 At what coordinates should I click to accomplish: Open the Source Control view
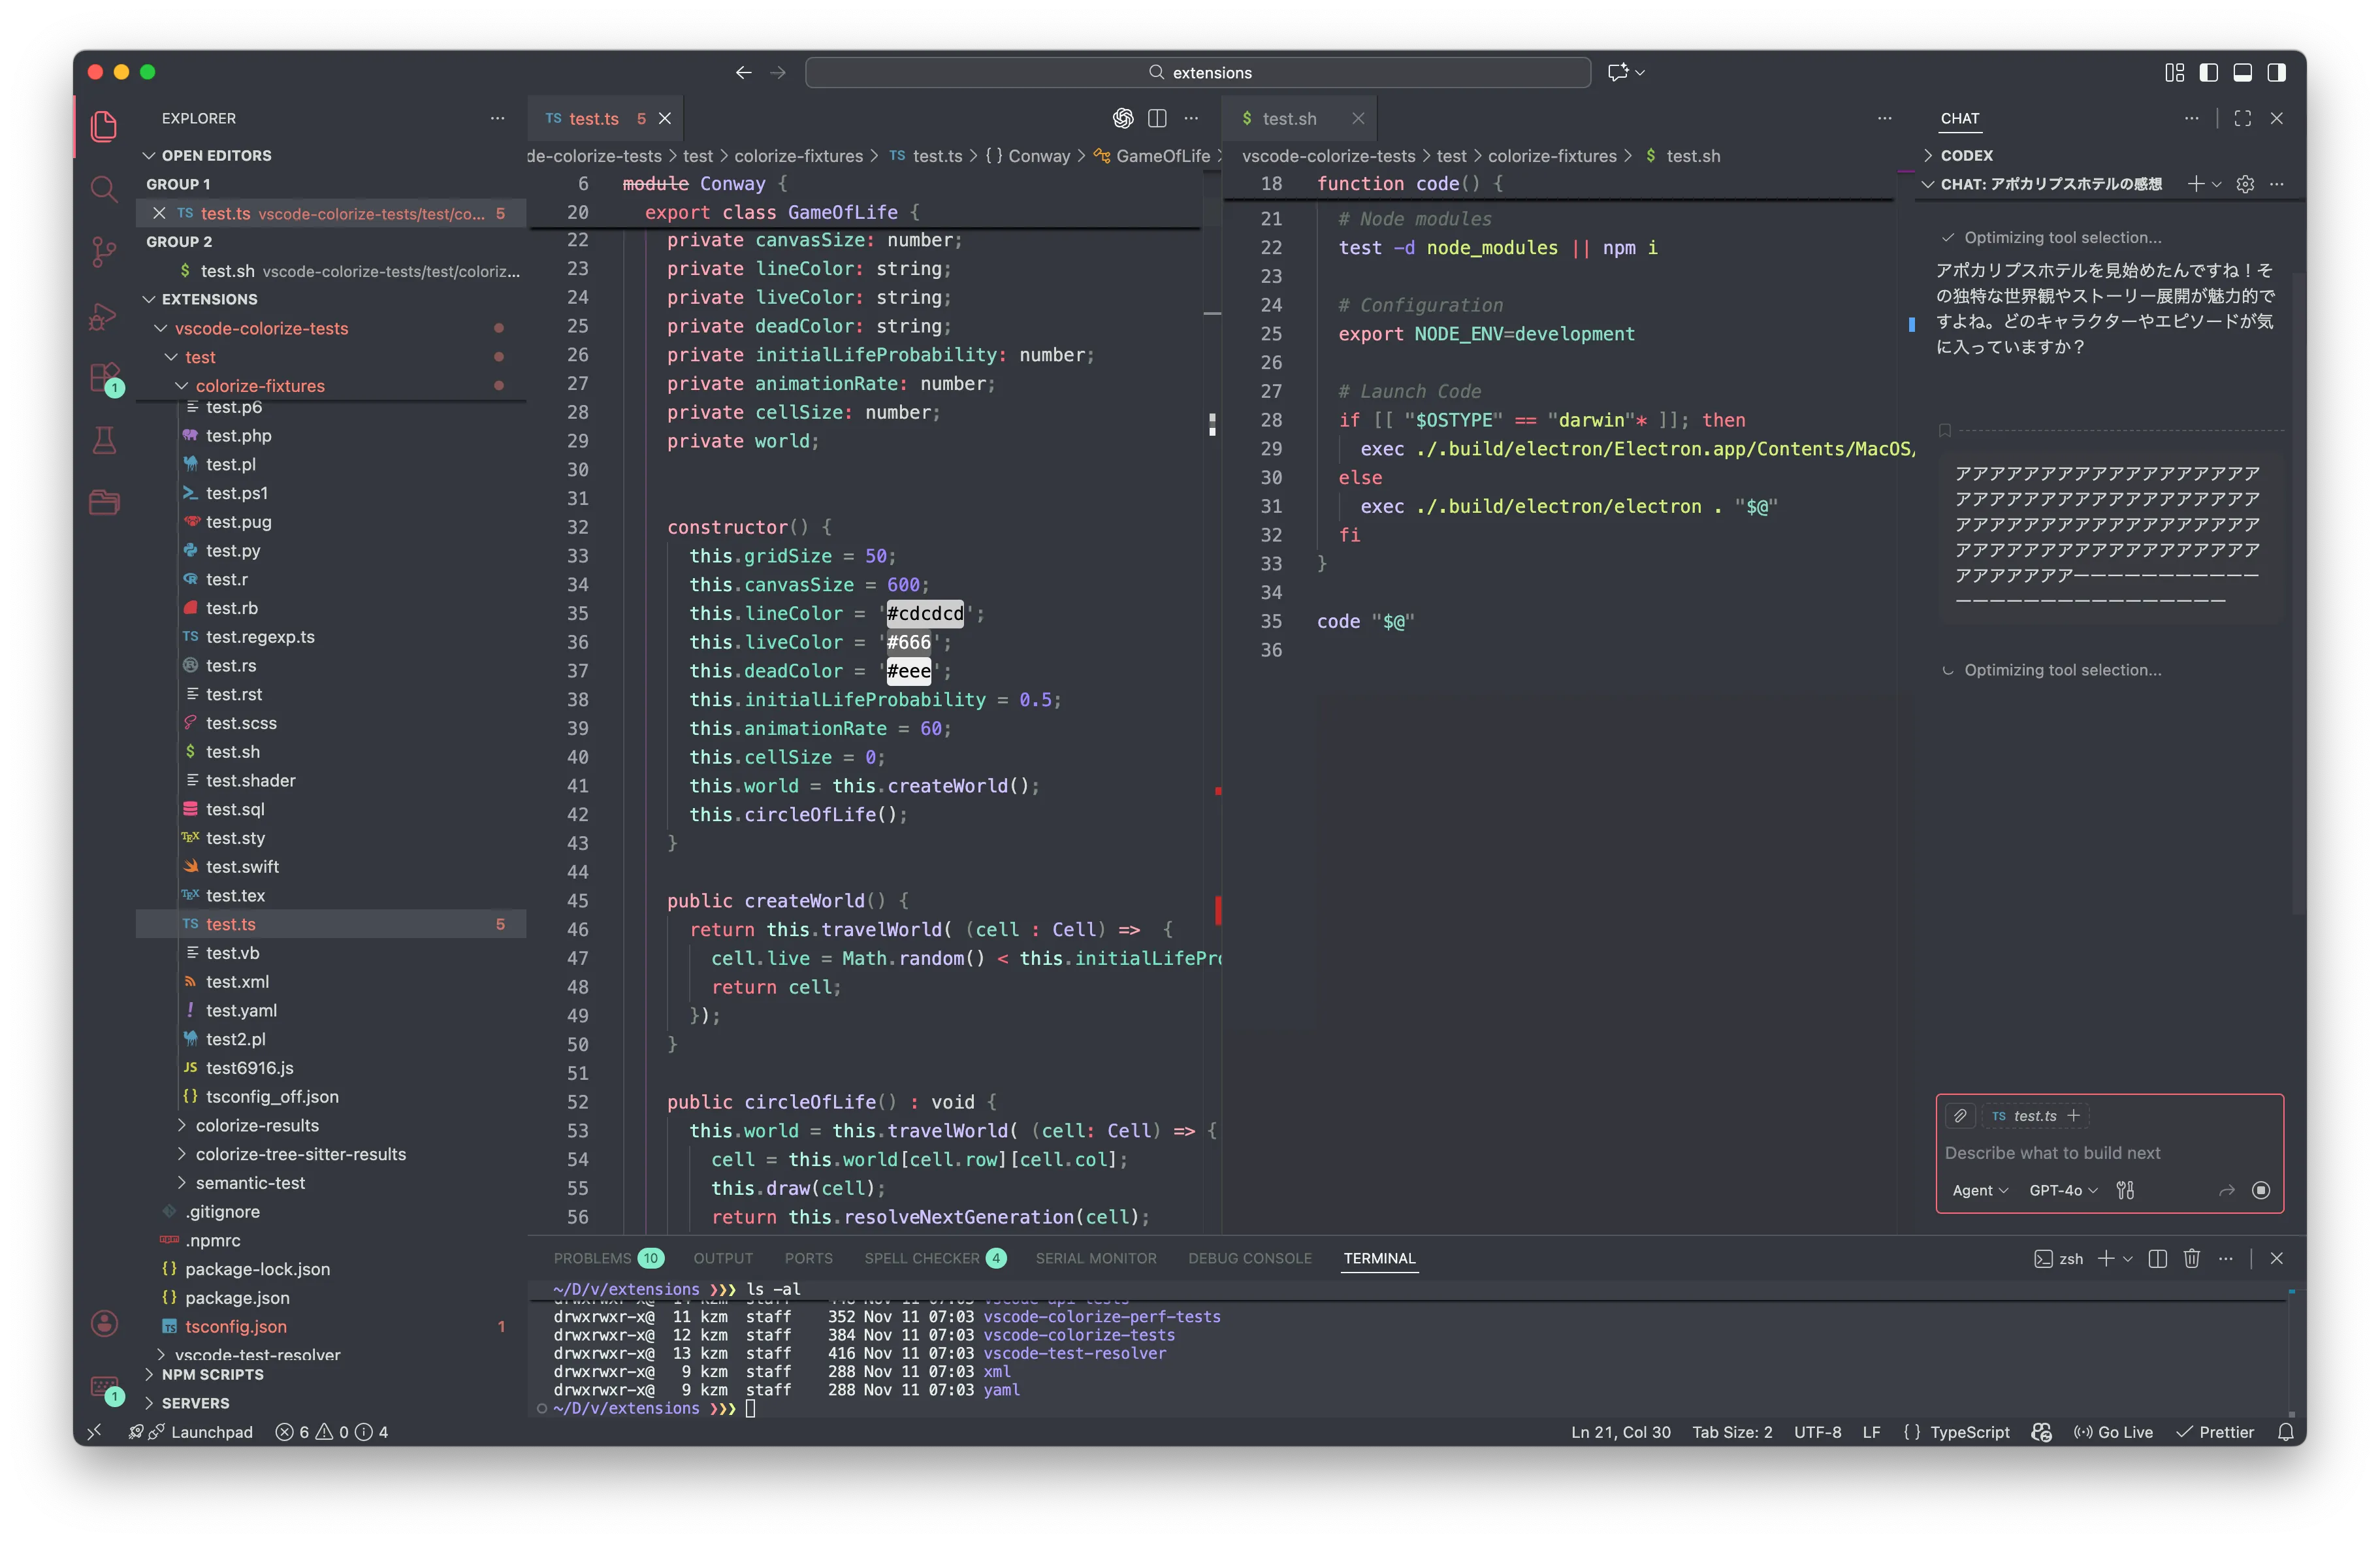click(x=104, y=251)
